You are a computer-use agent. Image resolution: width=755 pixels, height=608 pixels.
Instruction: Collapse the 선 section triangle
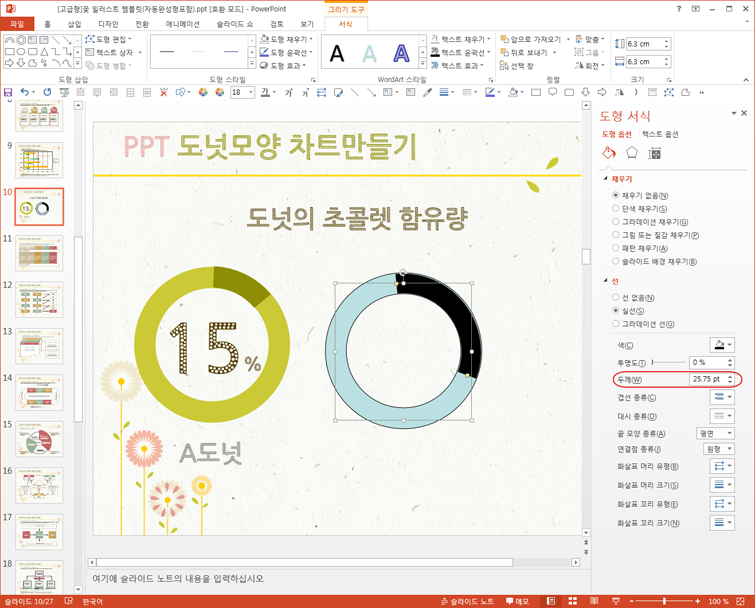pyautogui.click(x=605, y=281)
